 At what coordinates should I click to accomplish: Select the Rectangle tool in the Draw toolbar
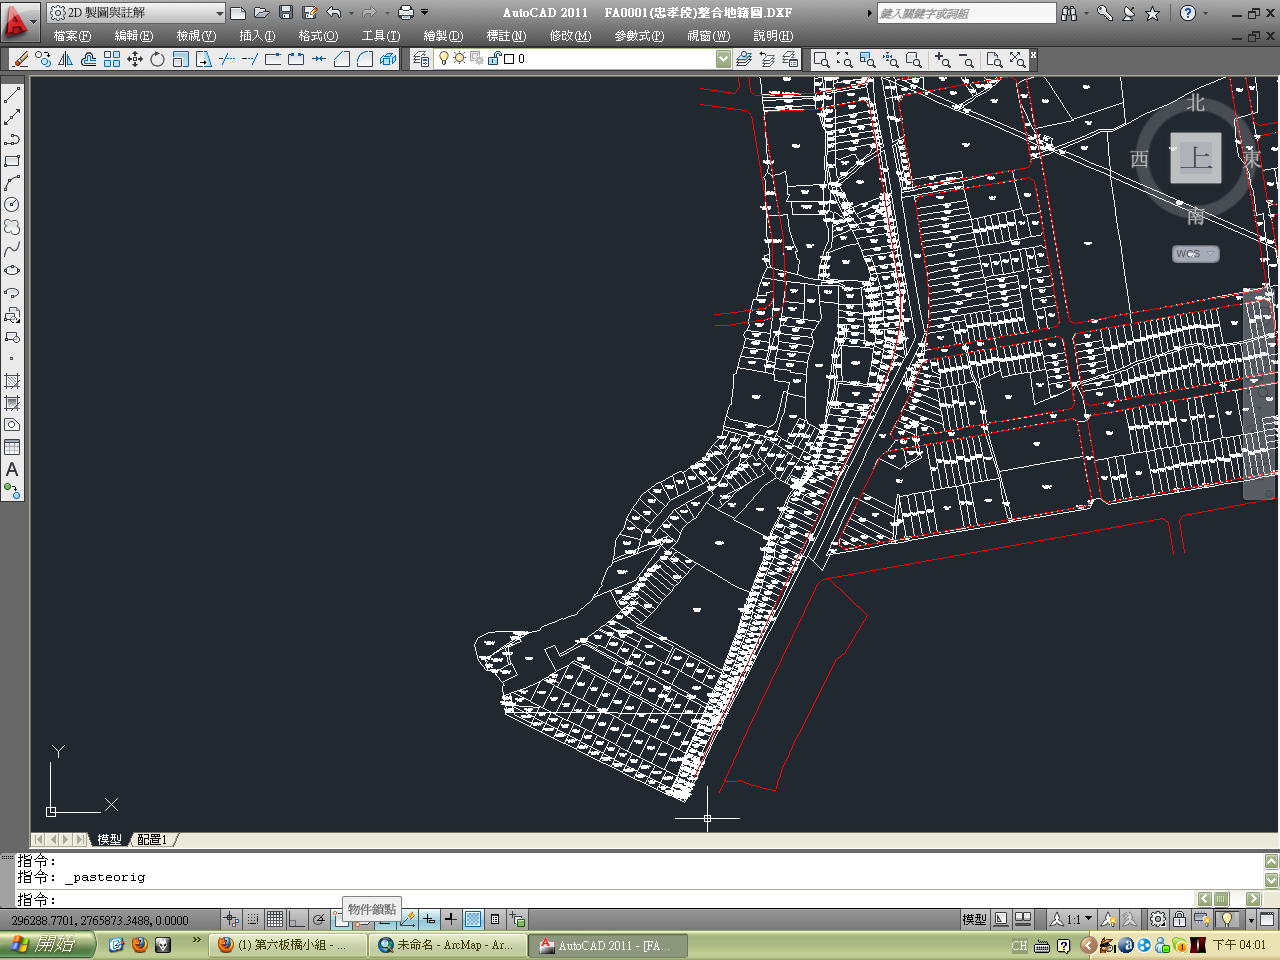tap(12, 161)
